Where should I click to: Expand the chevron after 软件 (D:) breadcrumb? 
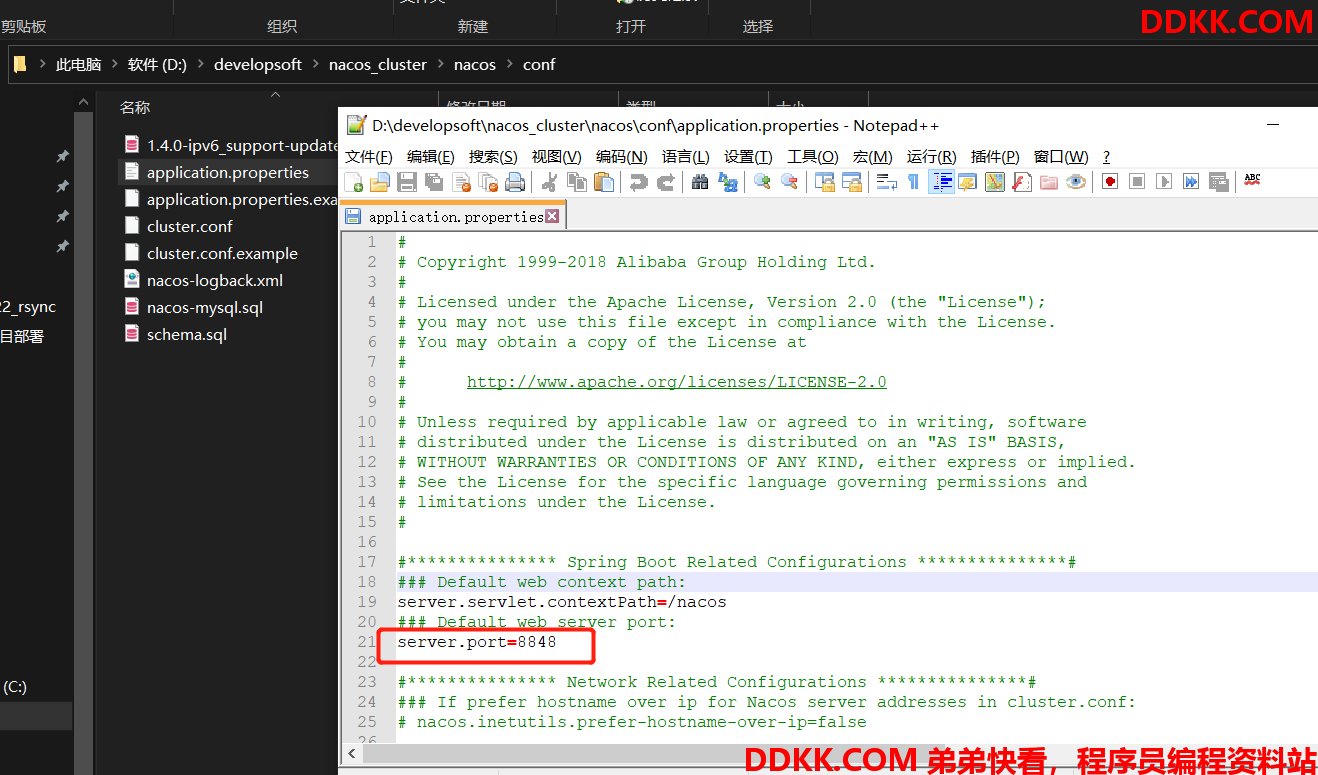point(200,64)
